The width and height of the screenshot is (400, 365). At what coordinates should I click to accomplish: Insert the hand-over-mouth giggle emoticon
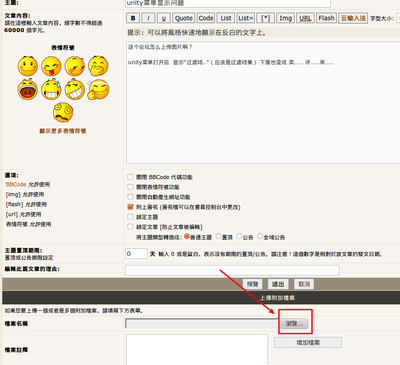pos(98,66)
